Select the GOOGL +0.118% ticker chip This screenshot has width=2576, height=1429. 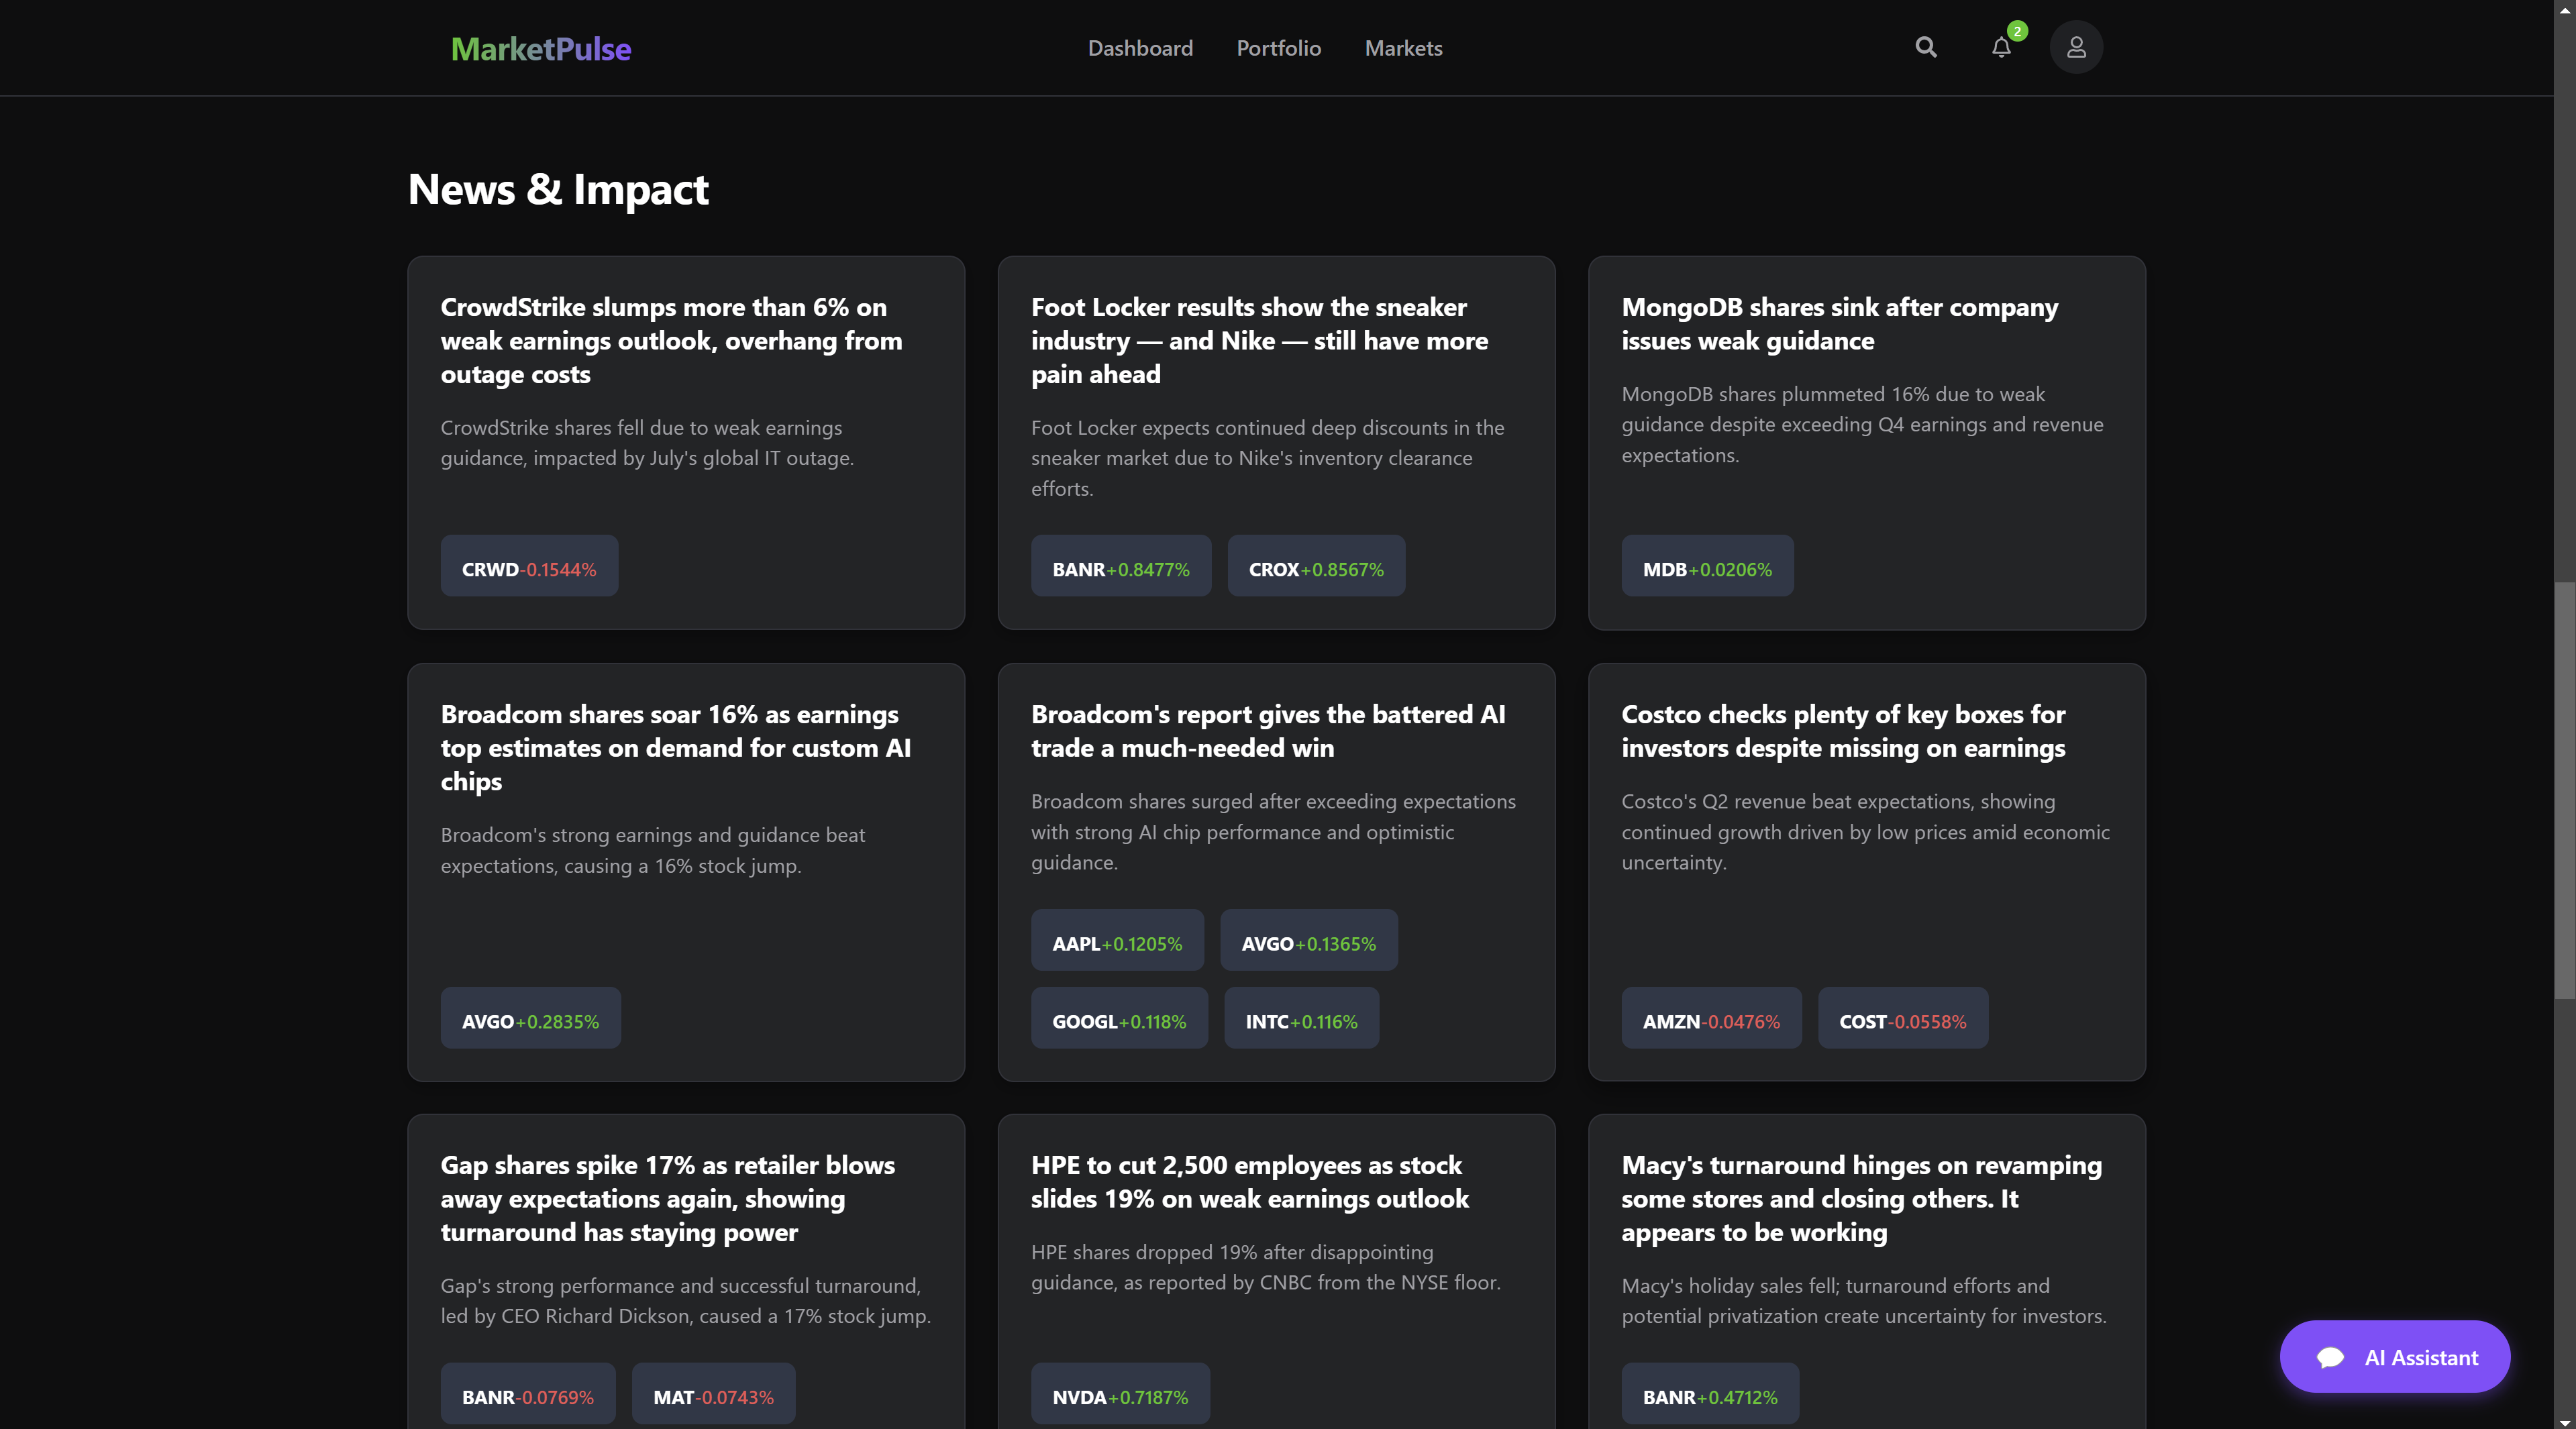point(1118,1020)
